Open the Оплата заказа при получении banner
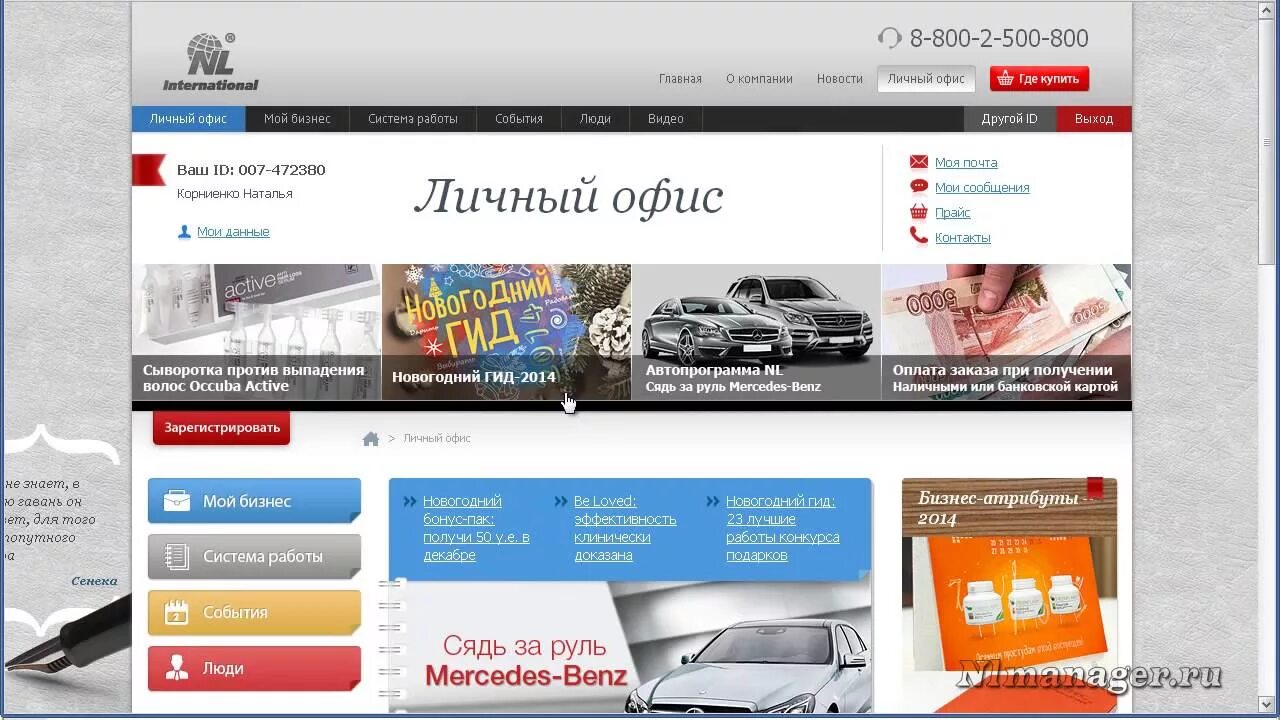The image size is (1280, 720). [x=1007, y=332]
